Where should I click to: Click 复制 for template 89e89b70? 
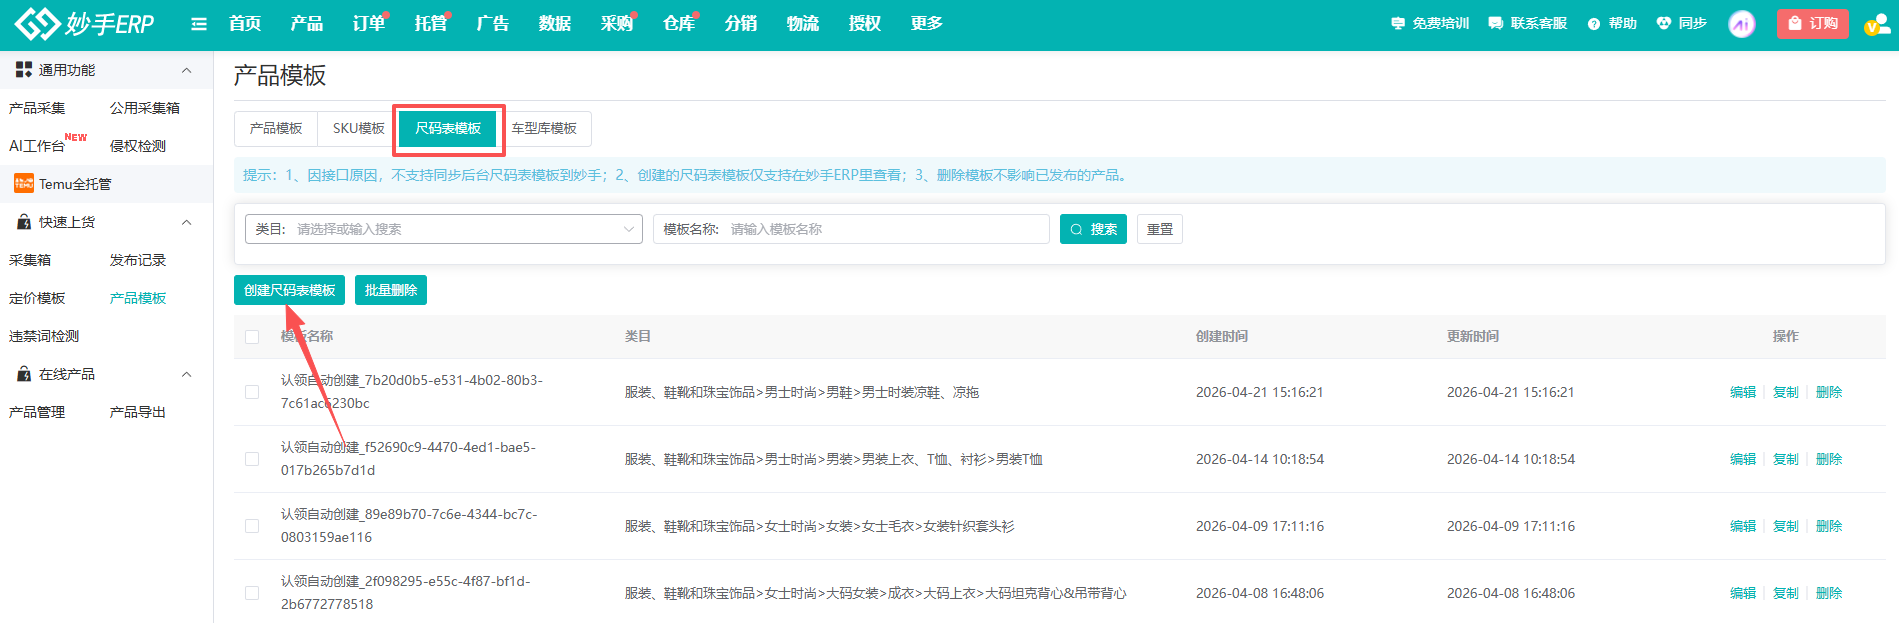pyautogui.click(x=1786, y=526)
